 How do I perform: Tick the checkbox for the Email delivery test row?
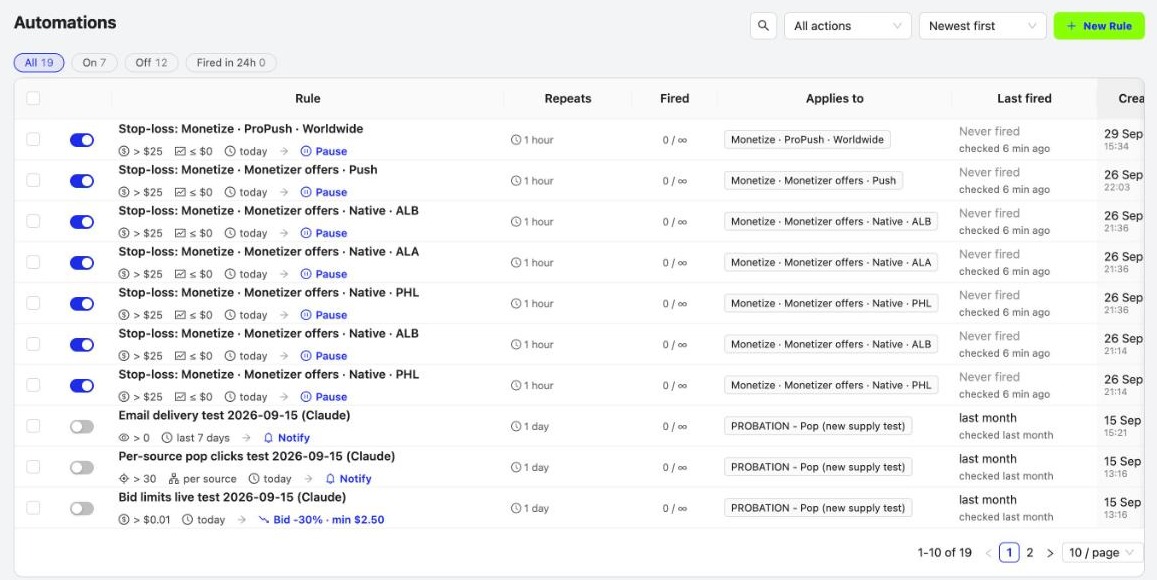33,426
